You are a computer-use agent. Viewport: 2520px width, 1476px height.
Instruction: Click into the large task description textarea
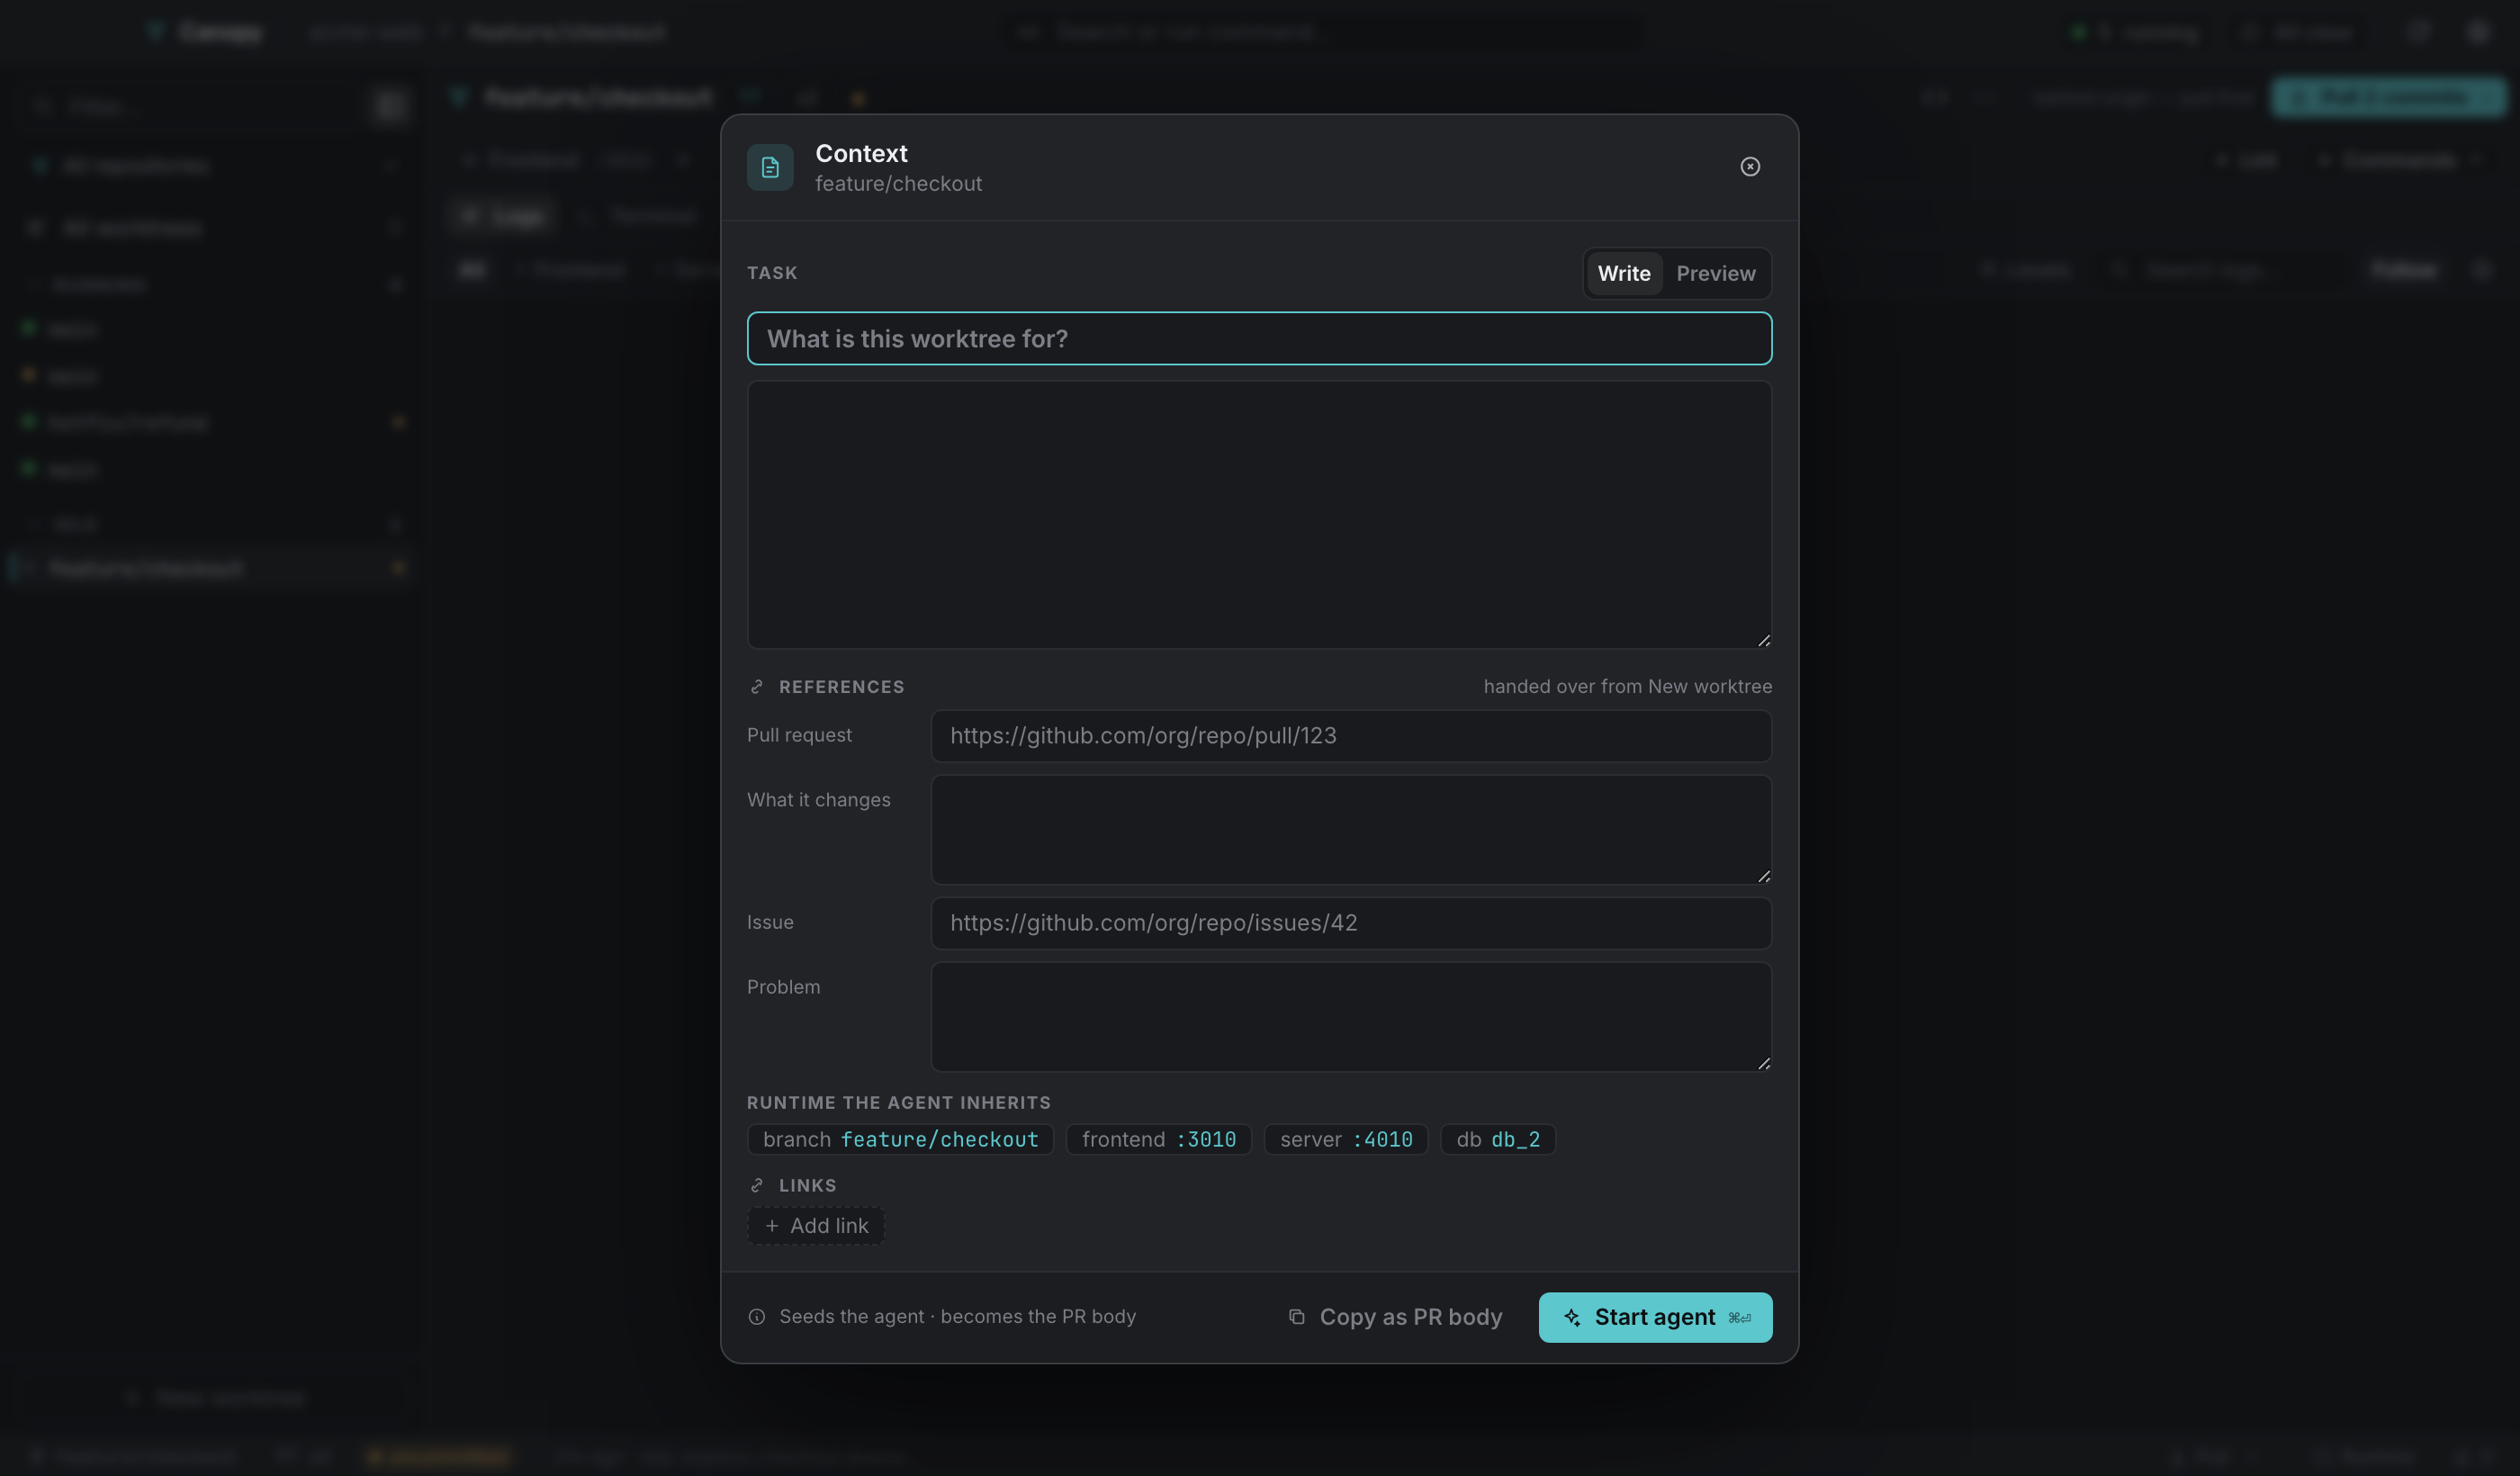[x=1259, y=514]
